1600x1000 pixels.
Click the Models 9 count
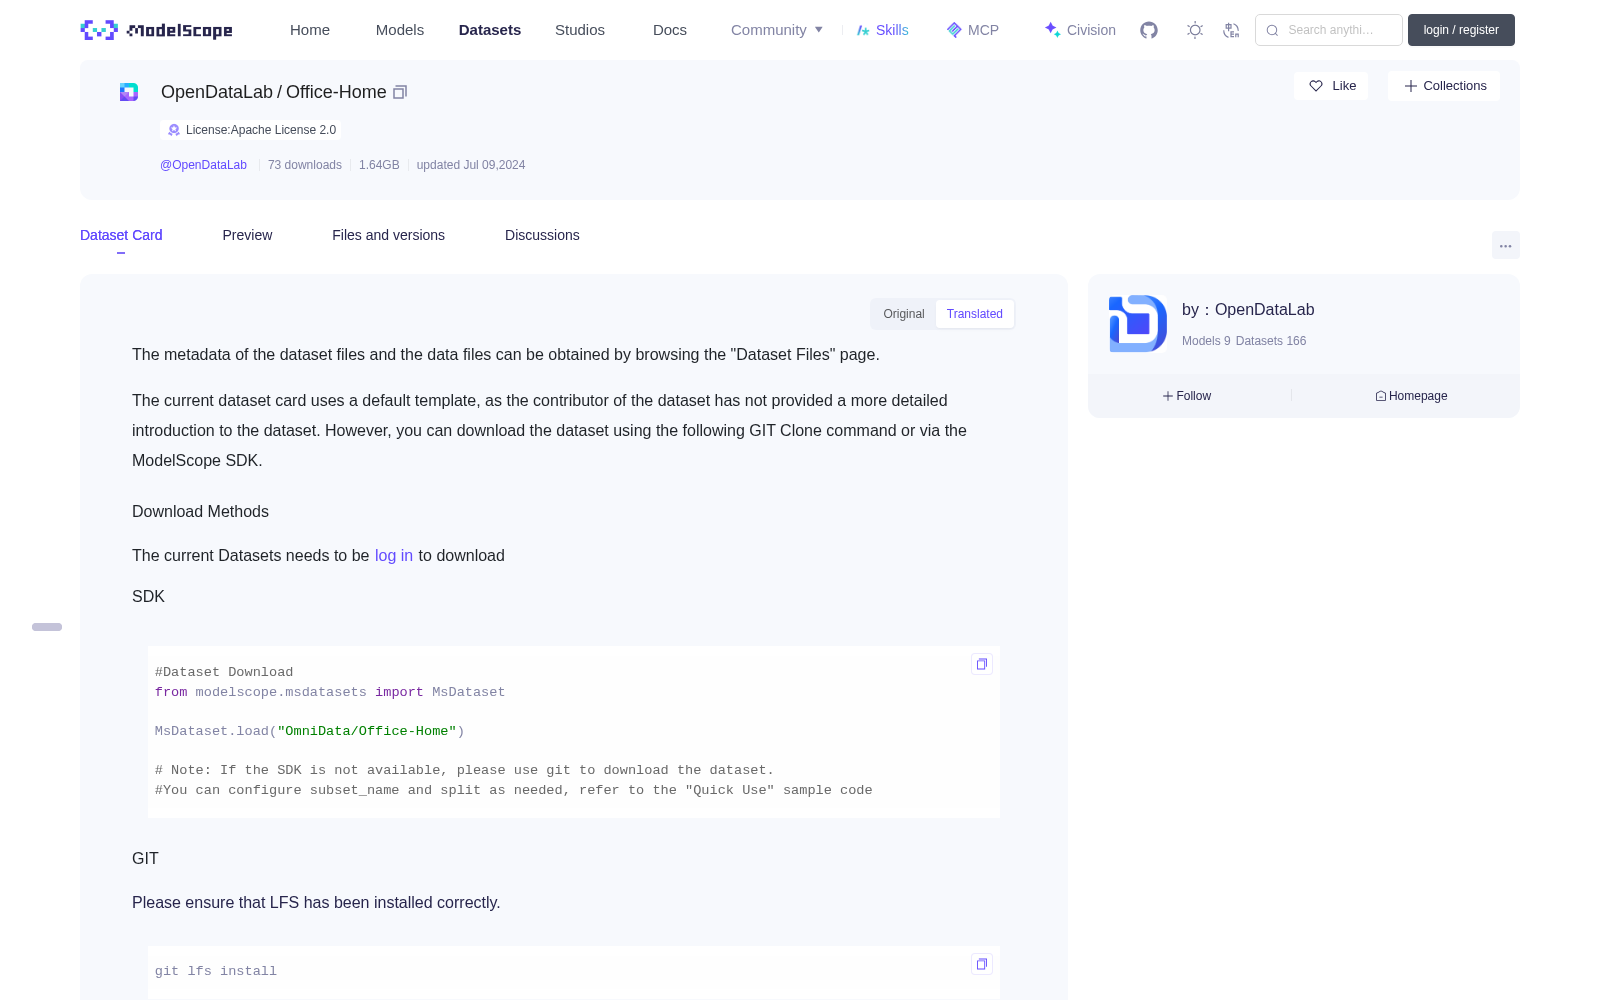click(1206, 341)
